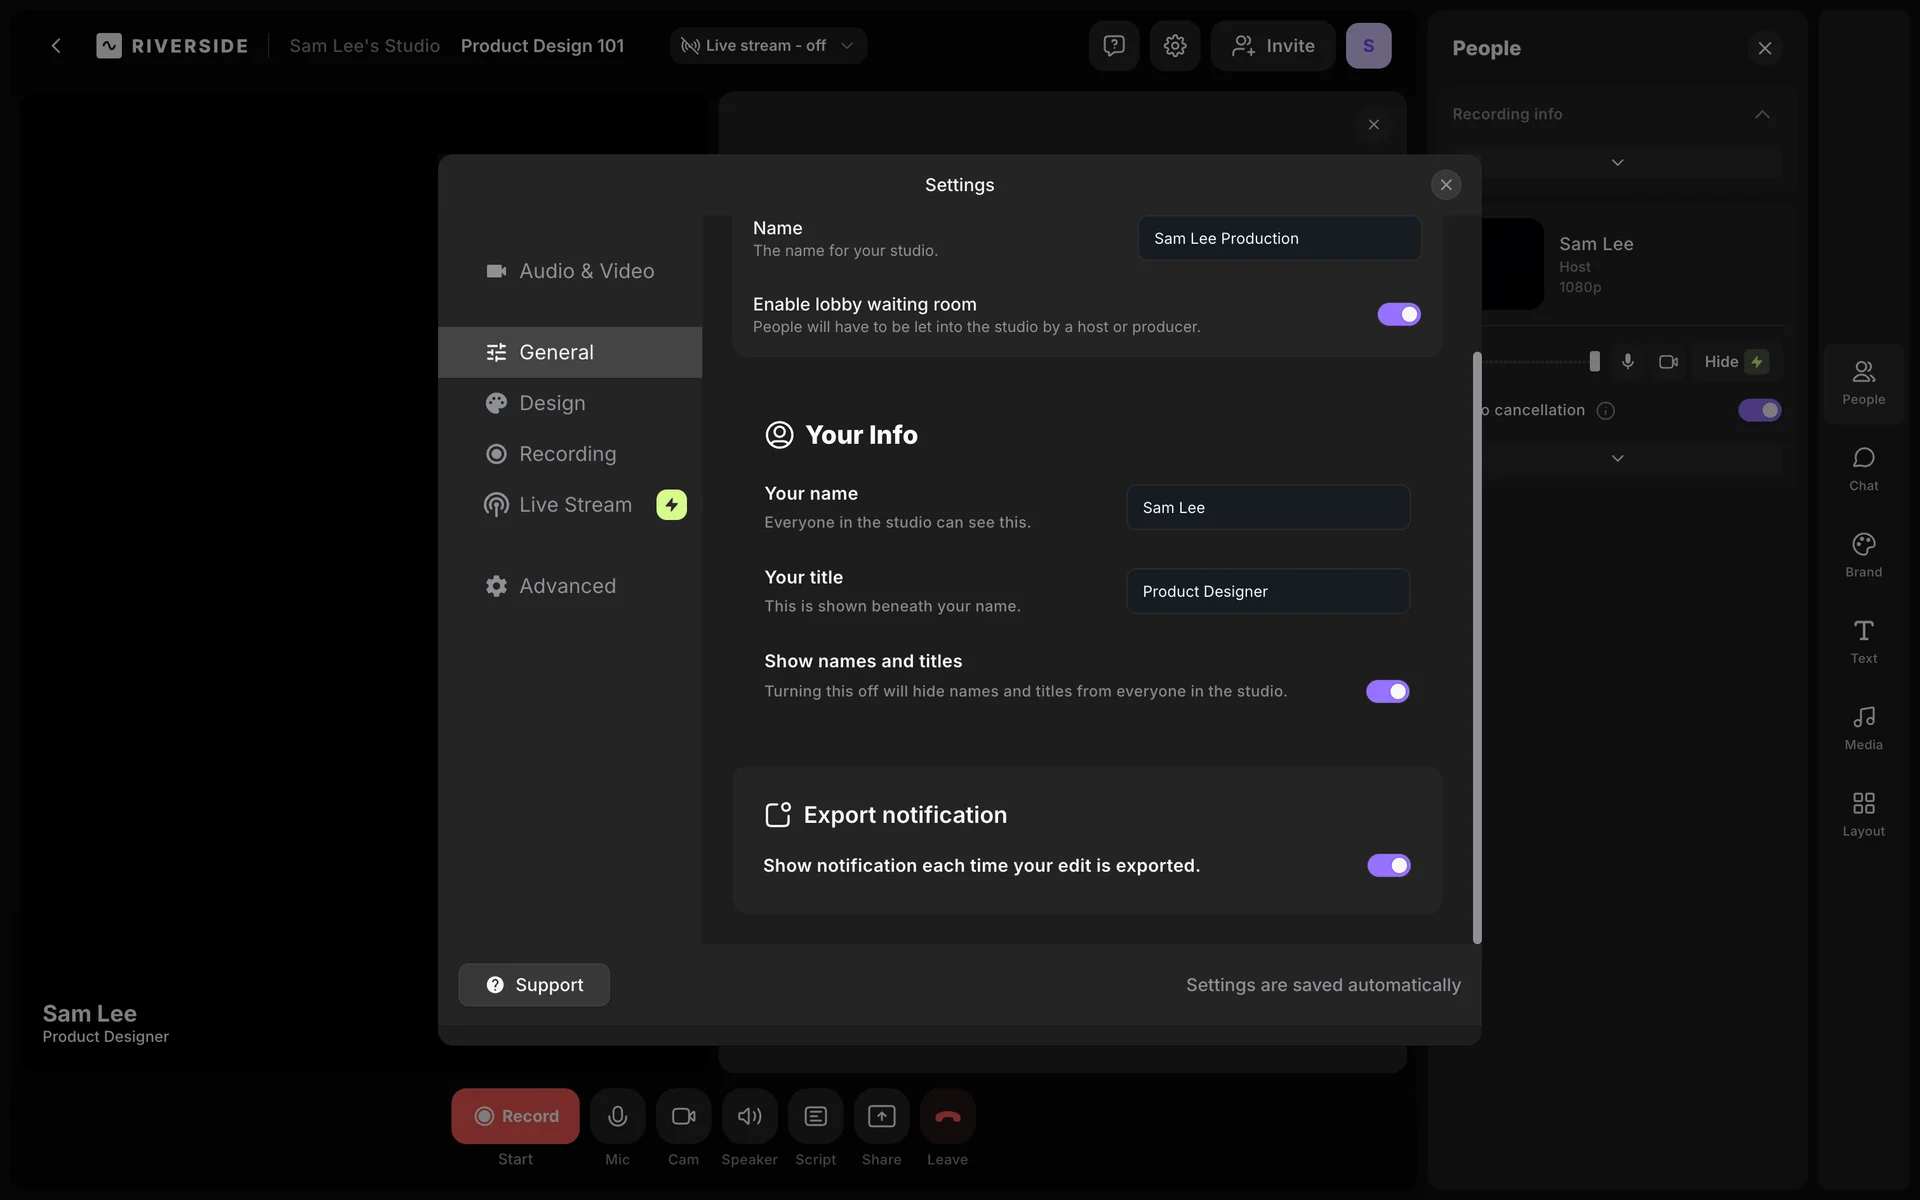Screen dimensions: 1920x1200
Task: Click the Script teleprompter icon
Action: [x=815, y=1116]
